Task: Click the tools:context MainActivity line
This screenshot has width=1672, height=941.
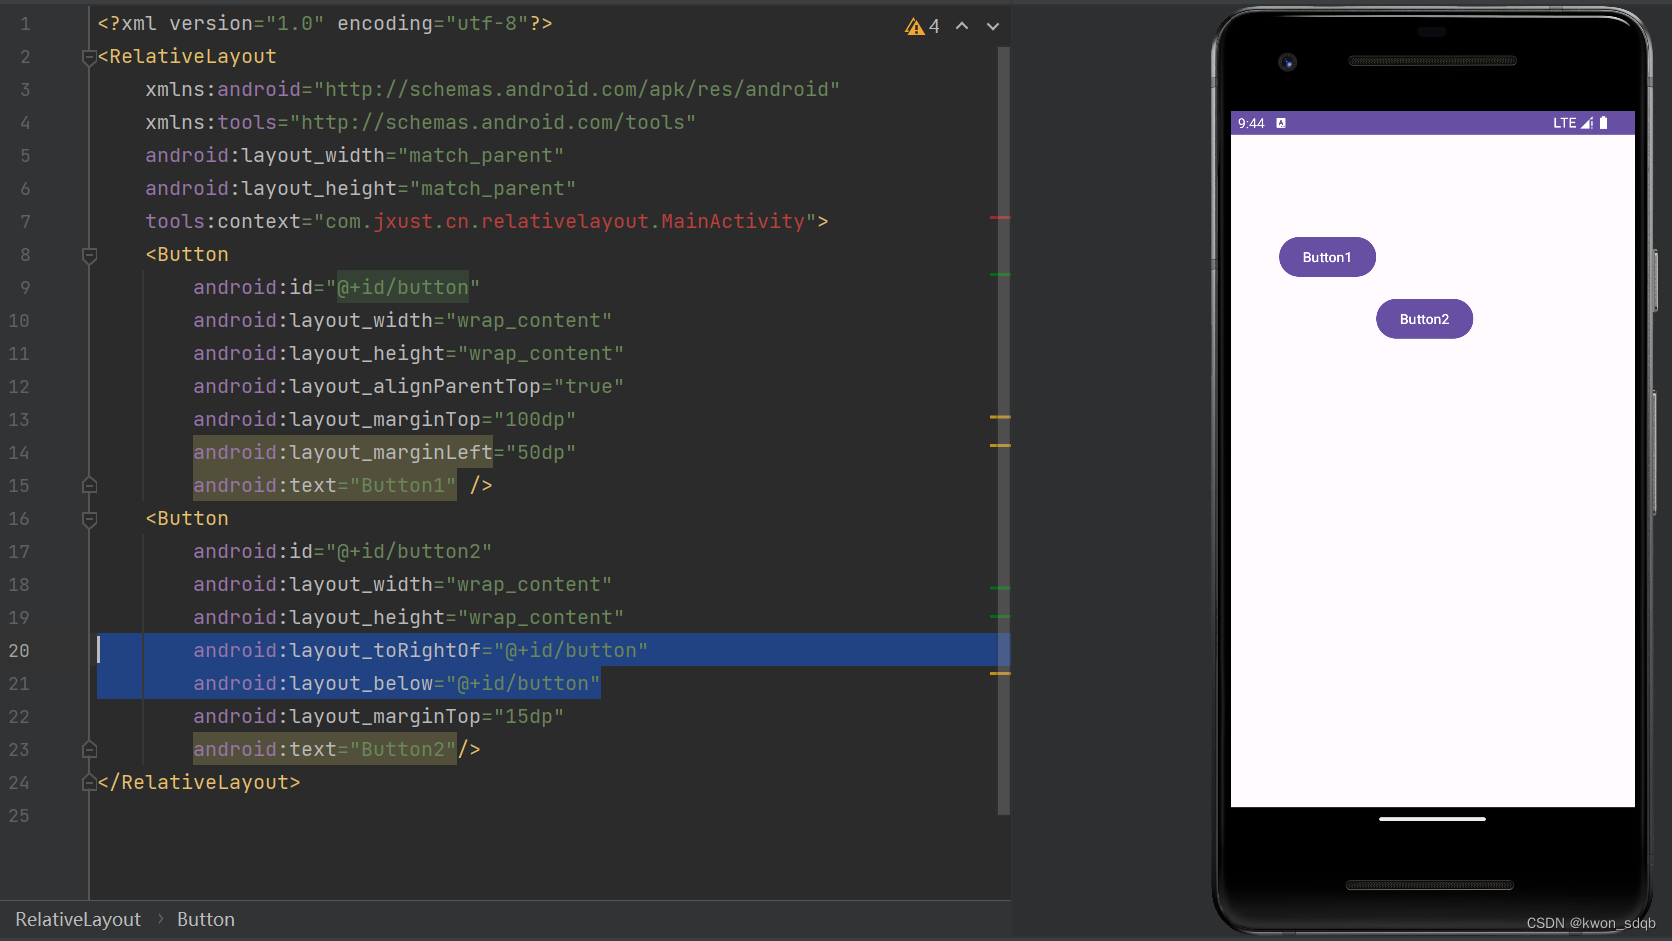Action: coord(486,222)
